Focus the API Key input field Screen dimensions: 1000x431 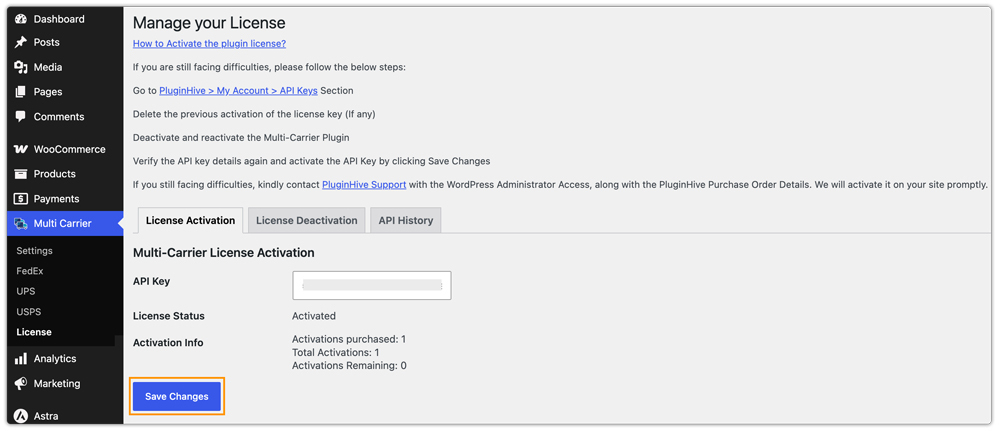(372, 285)
